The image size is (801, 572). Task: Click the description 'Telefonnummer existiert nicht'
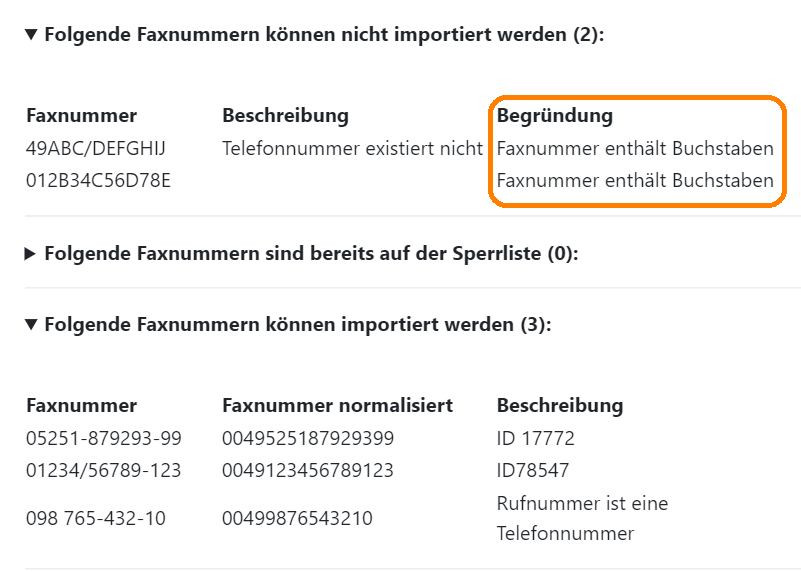(352, 149)
